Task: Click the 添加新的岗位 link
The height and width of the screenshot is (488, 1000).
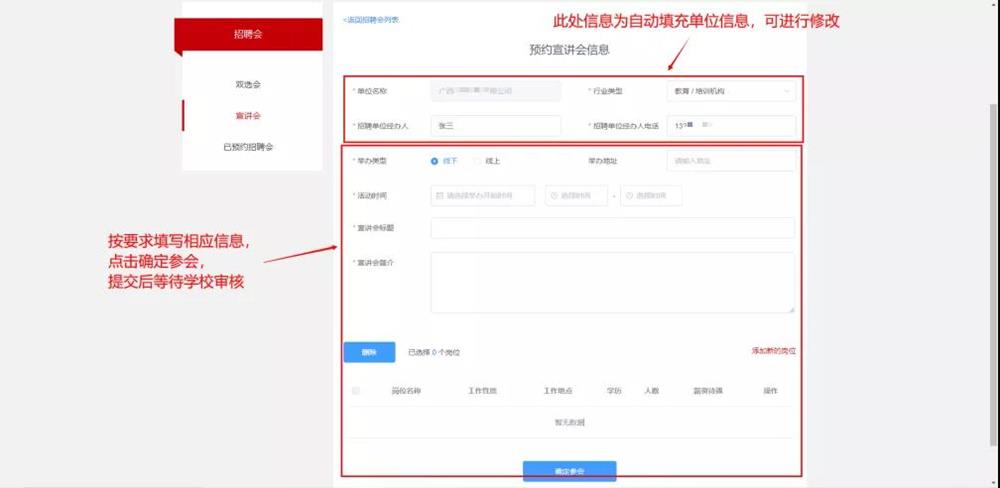Action: (773, 351)
